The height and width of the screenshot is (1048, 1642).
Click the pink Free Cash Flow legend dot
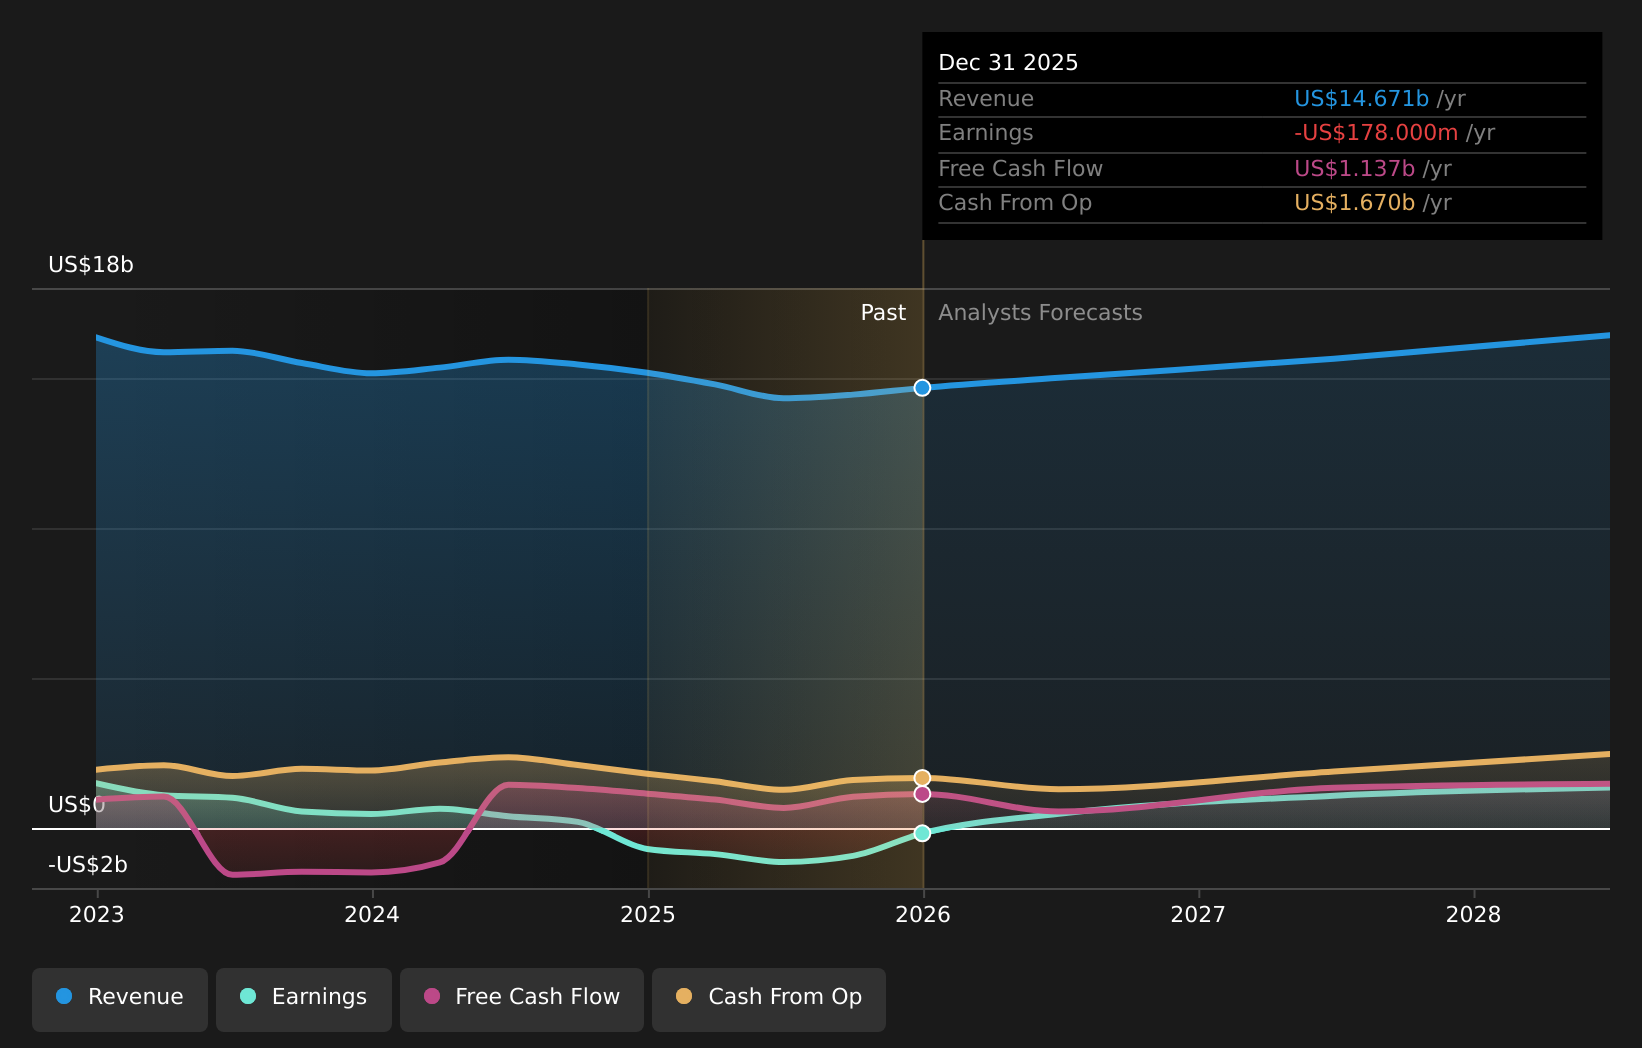[x=430, y=997]
